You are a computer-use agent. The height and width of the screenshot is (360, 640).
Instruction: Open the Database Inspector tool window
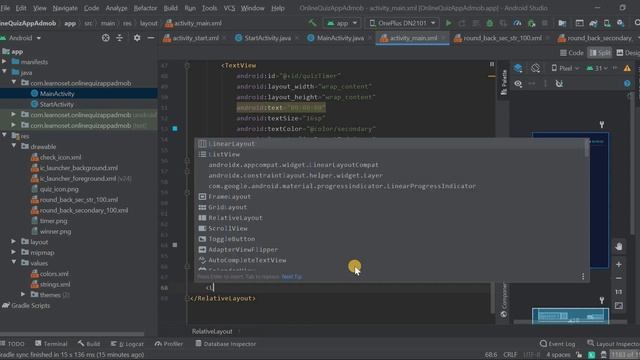226,344
